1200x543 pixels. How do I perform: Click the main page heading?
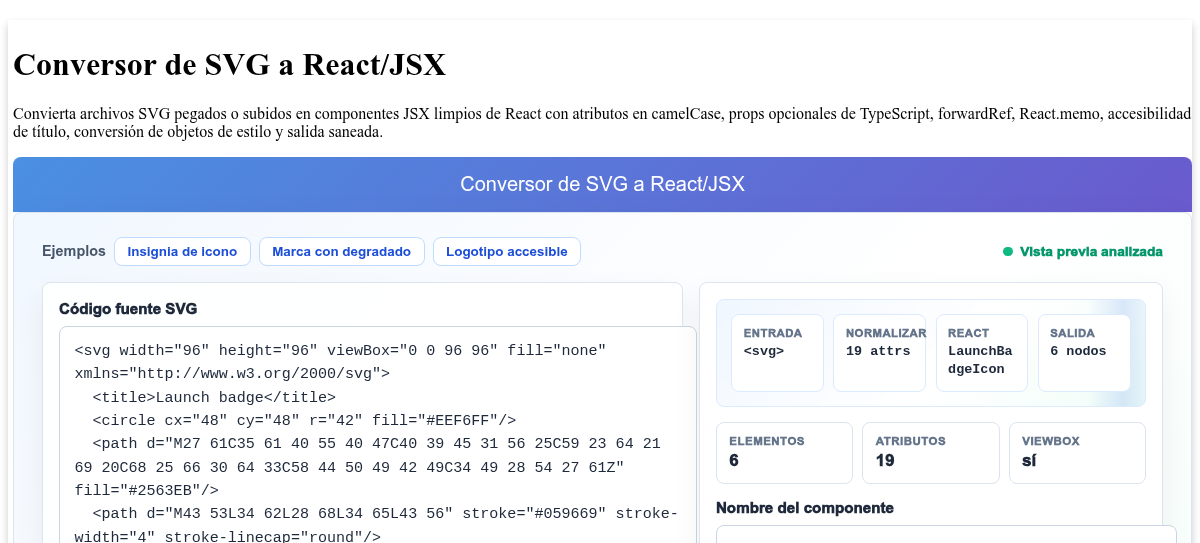230,65
